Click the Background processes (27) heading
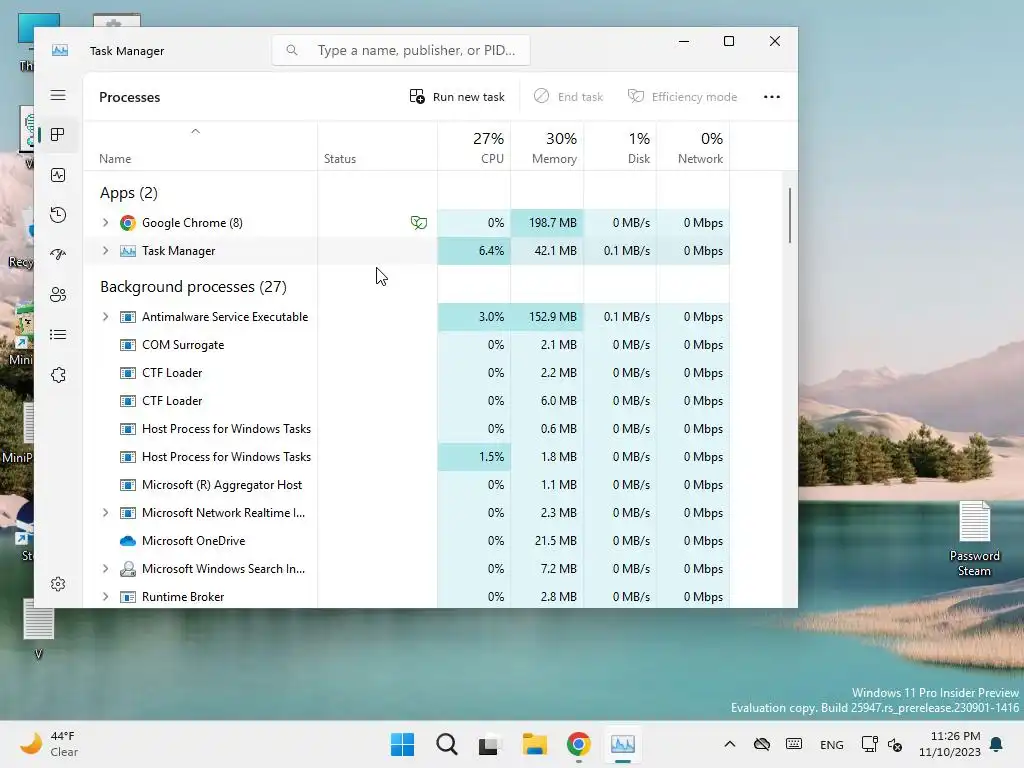Viewport: 1024px width, 768px height. click(x=193, y=287)
